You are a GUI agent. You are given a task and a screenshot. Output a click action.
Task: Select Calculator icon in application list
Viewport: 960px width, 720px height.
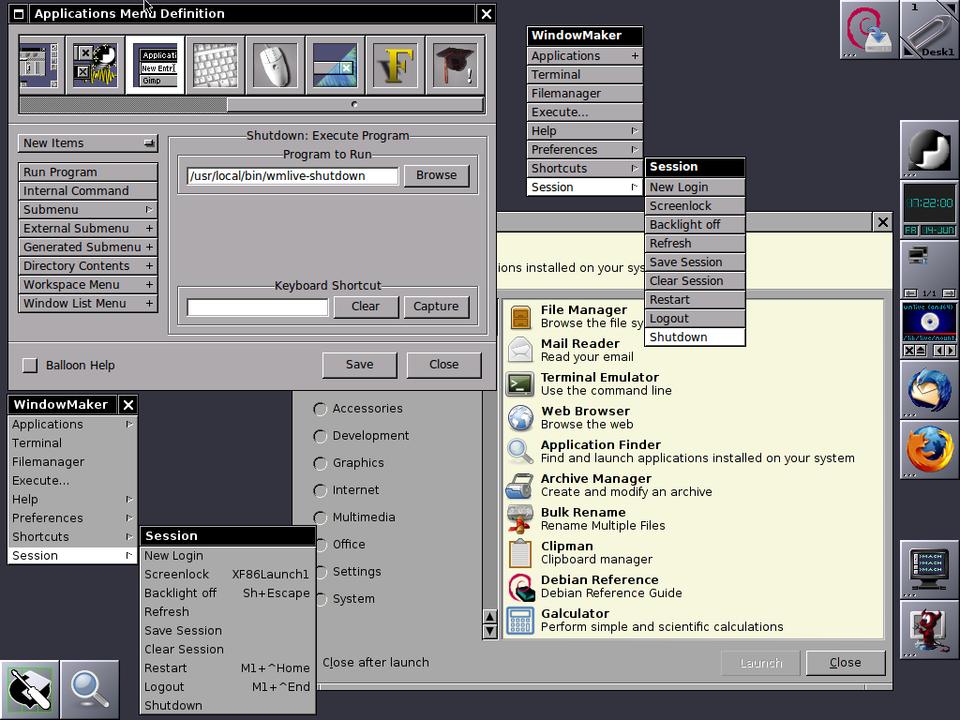520,620
